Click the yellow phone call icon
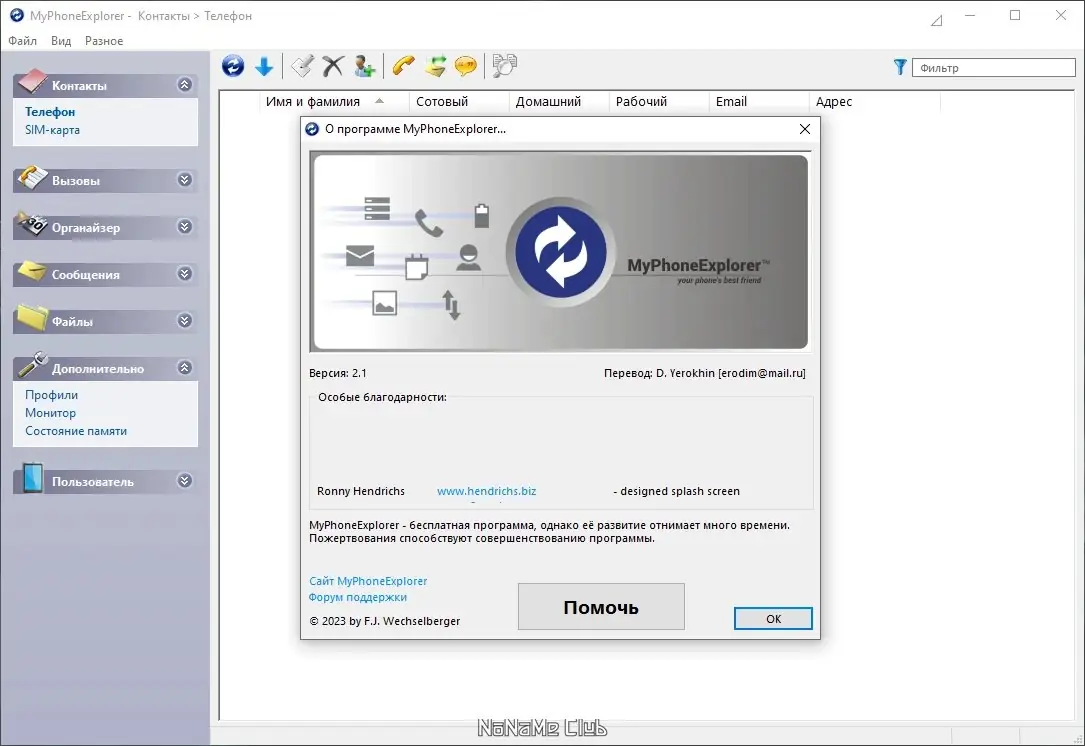 coord(403,66)
